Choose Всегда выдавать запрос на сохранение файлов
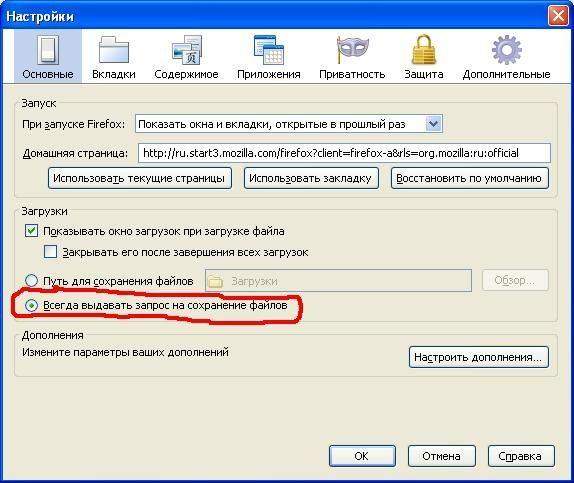The image size is (574, 483). pyautogui.click(x=31, y=305)
